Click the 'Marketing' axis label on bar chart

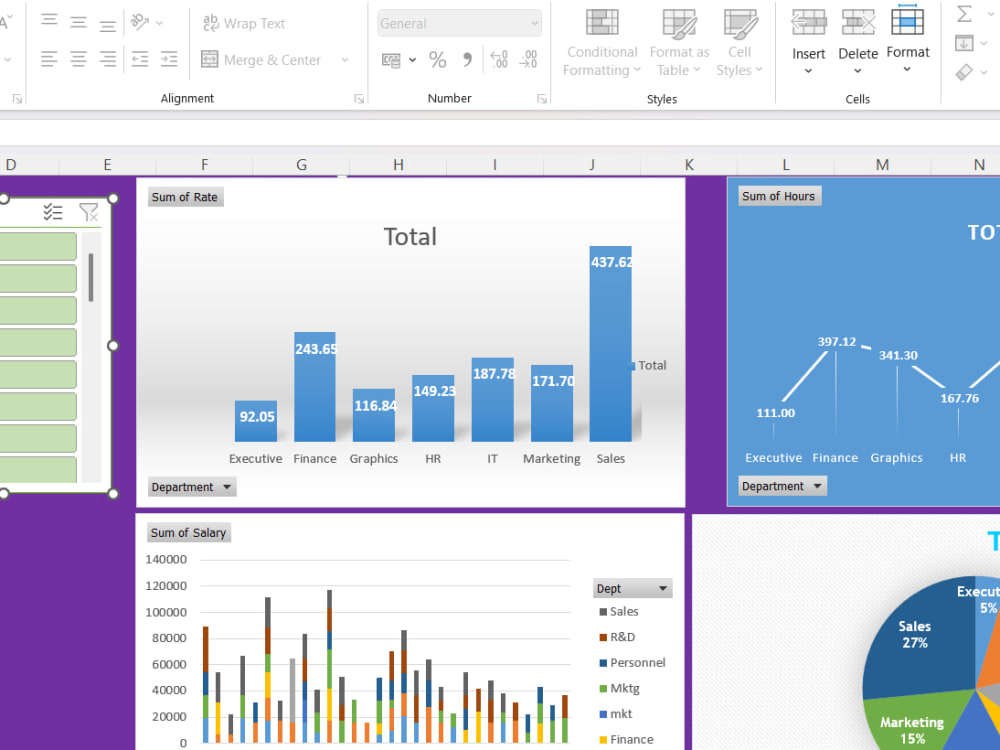[x=552, y=459]
